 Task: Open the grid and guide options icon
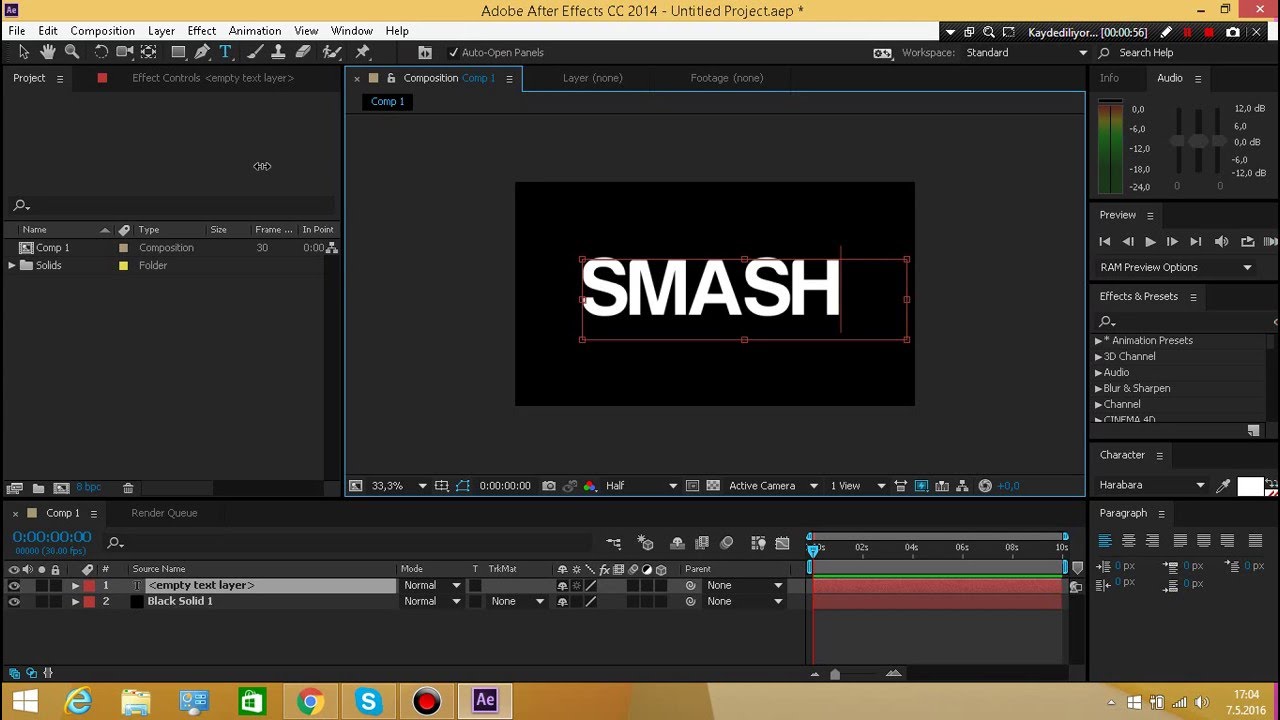pyautogui.click(x=441, y=486)
